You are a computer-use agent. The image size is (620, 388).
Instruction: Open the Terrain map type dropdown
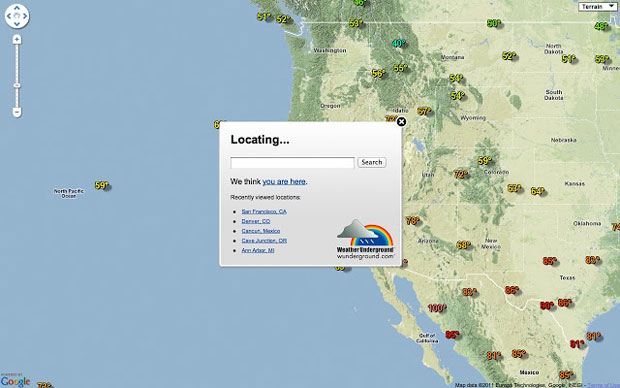(x=598, y=7)
